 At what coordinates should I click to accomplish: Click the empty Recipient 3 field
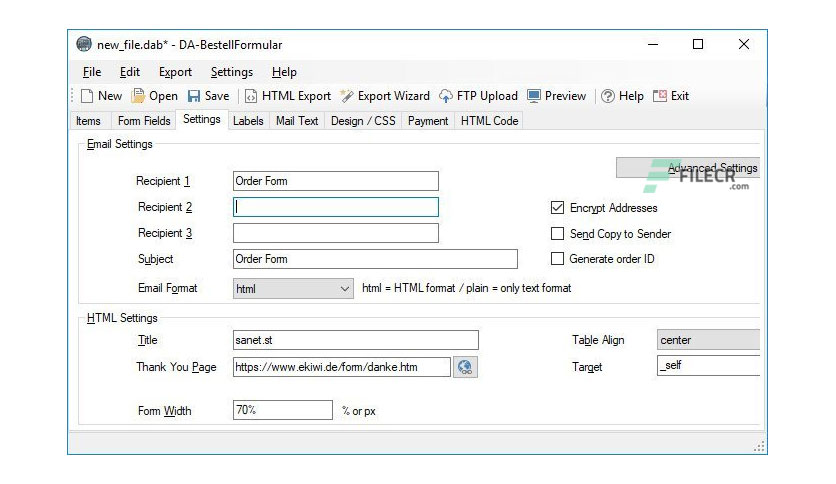click(x=336, y=233)
